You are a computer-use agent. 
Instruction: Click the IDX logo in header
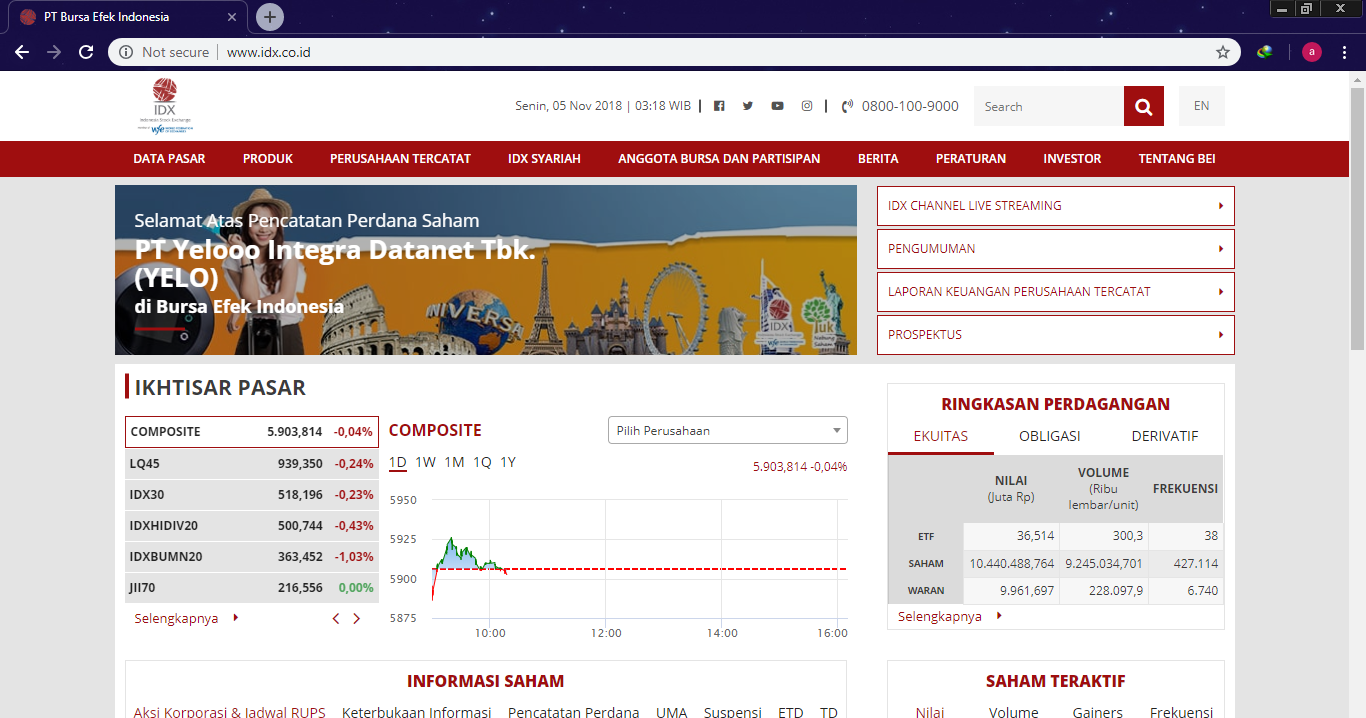(165, 106)
